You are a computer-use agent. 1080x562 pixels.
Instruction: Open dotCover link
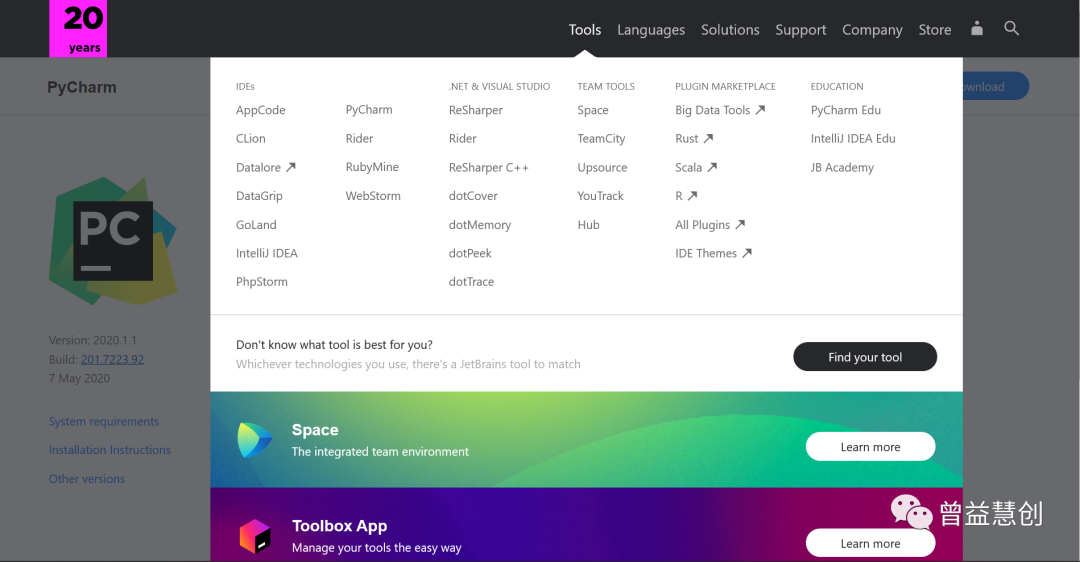(473, 196)
